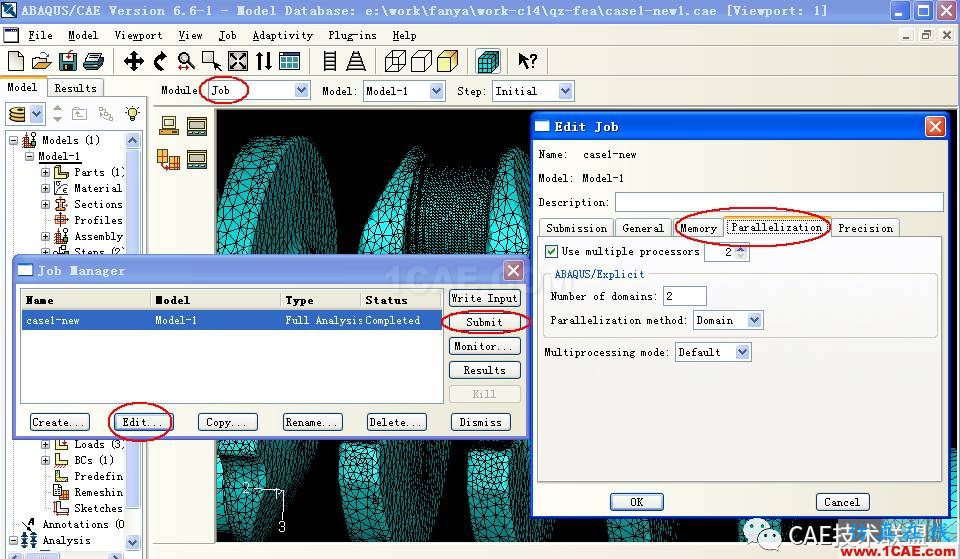Open Adaptivity Process Manager icon
The image size is (960, 559).
pyautogui.click(x=197, y=159)
